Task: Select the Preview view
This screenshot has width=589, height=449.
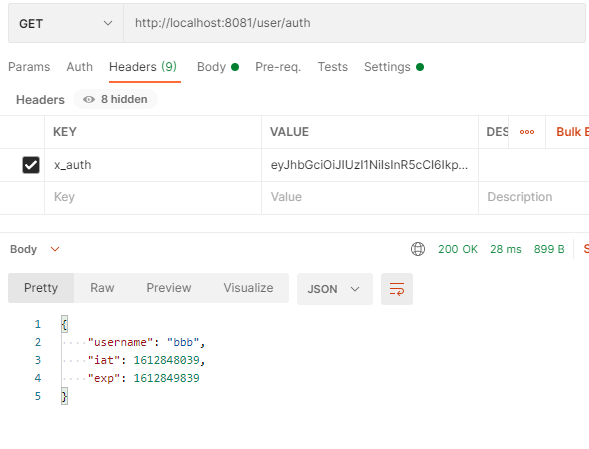Action: click(169, 288)
